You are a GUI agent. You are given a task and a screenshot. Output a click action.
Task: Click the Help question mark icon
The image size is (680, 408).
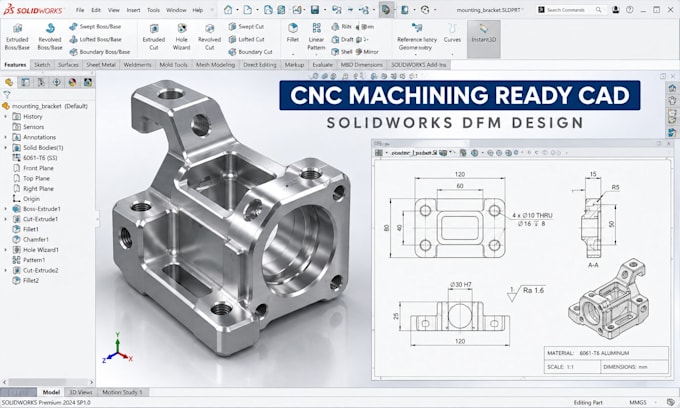[x=630, y=10]
